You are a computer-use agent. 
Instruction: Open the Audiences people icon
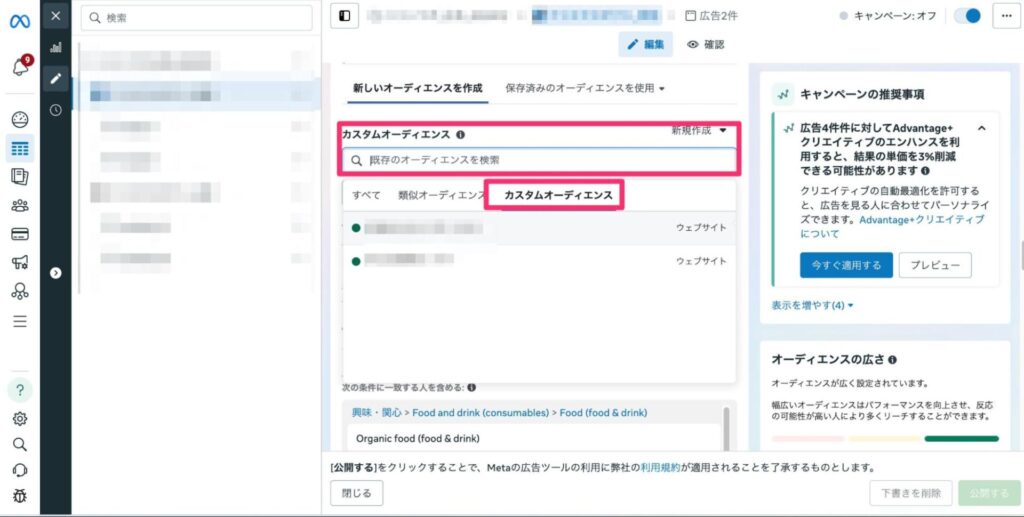[20, 205]
